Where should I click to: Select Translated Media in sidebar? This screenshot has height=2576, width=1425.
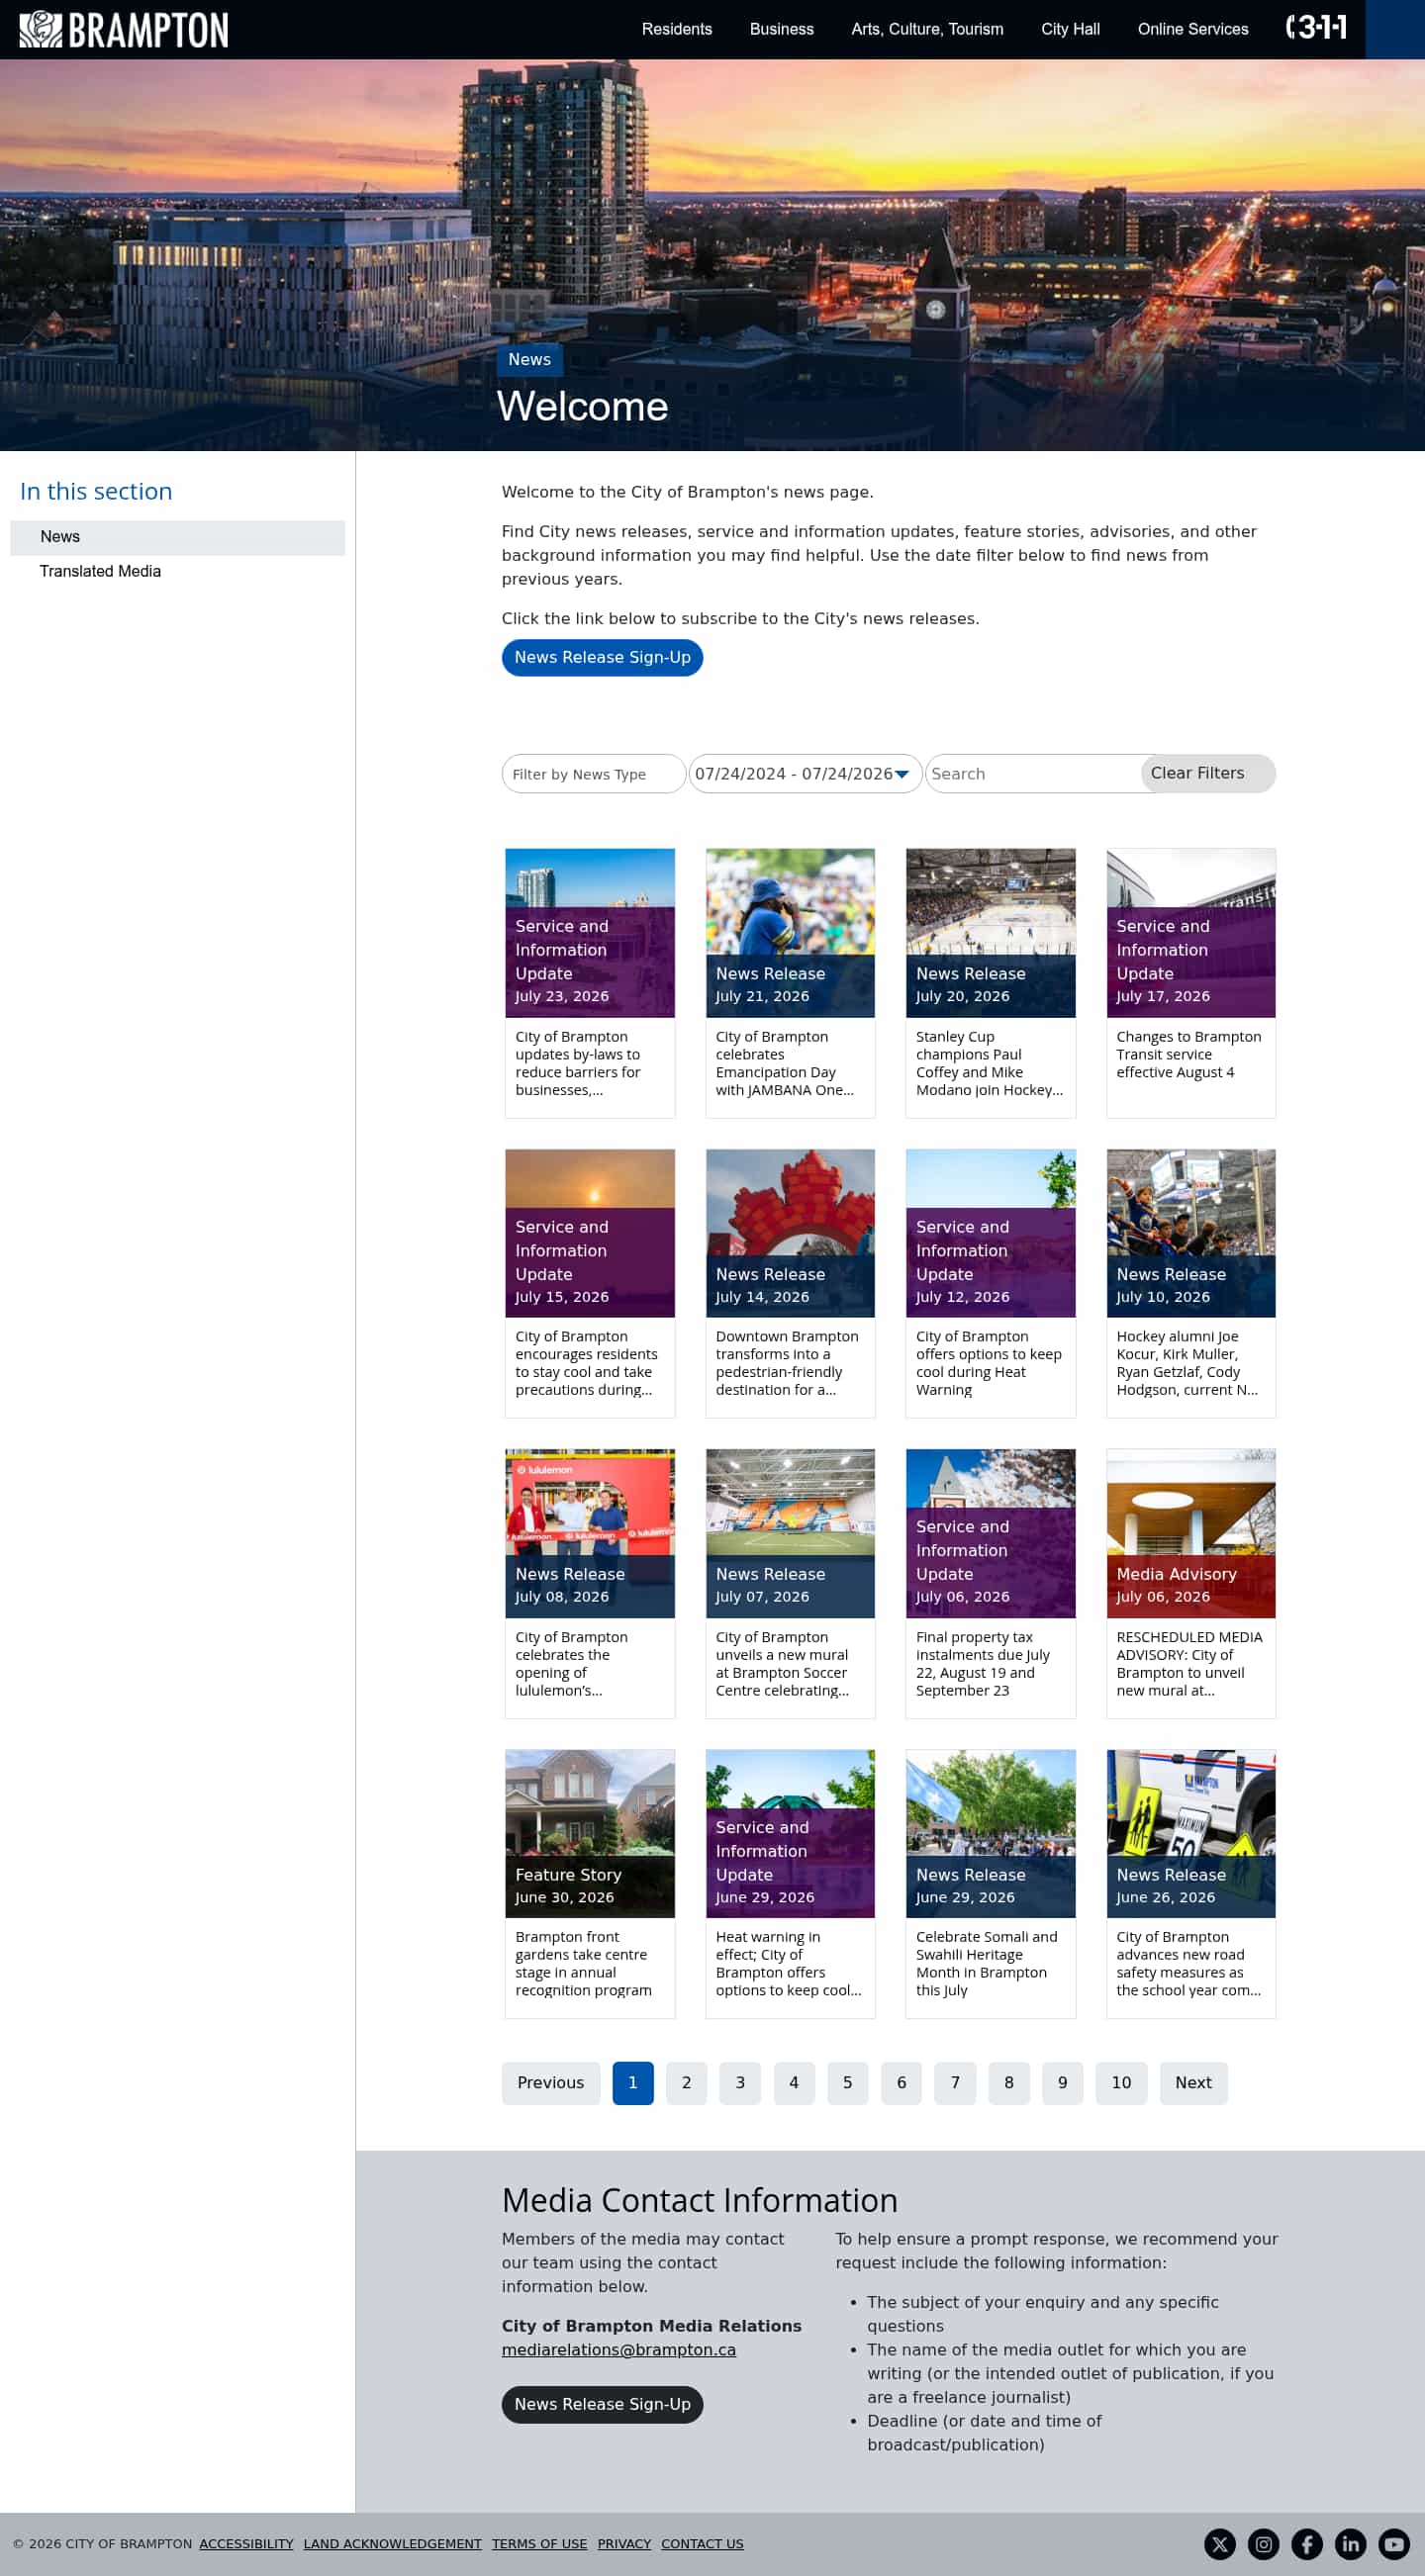pyautogui.click(x=100, y=571)
